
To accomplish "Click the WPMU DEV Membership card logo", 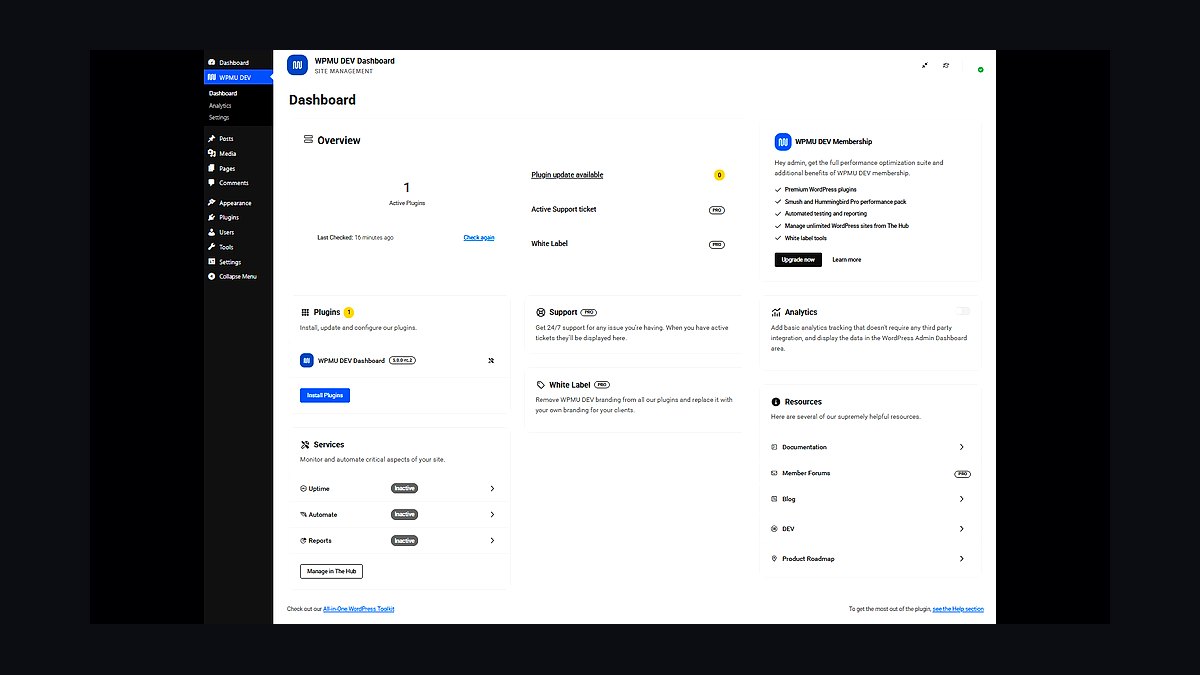I will [x=783, y=142].
